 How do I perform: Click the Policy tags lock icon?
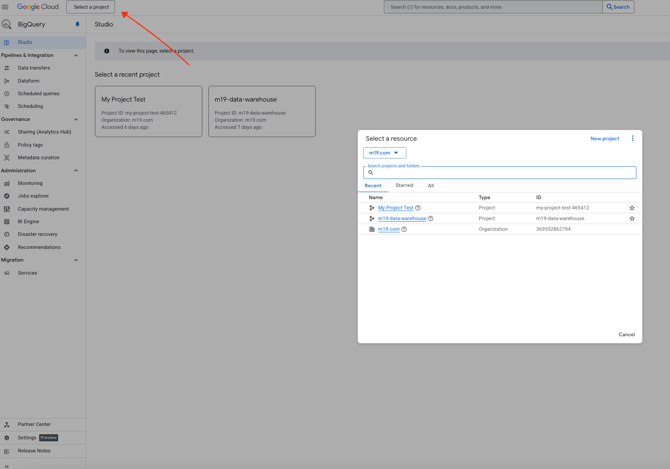click(6, 145)
